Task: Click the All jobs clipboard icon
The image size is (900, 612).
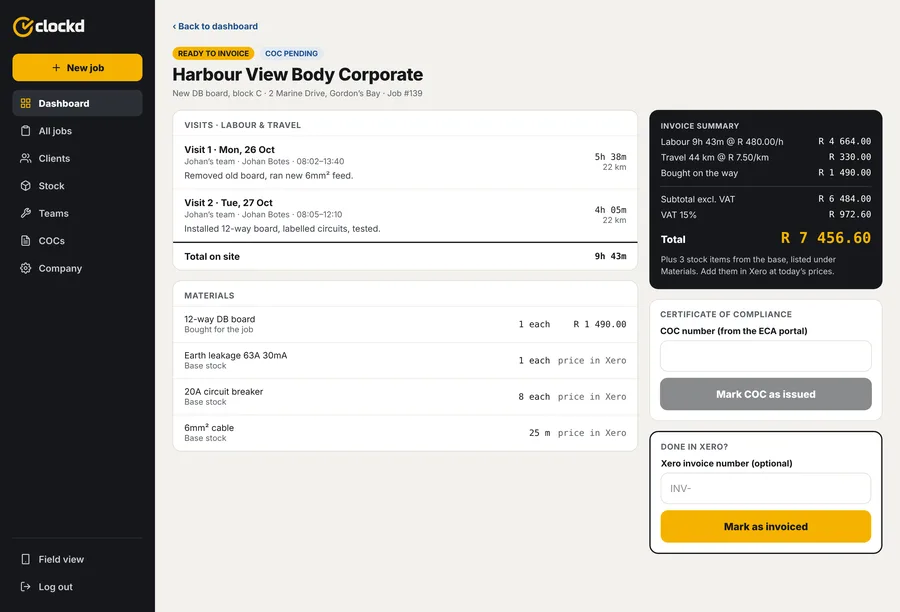Action: [25, 131]
